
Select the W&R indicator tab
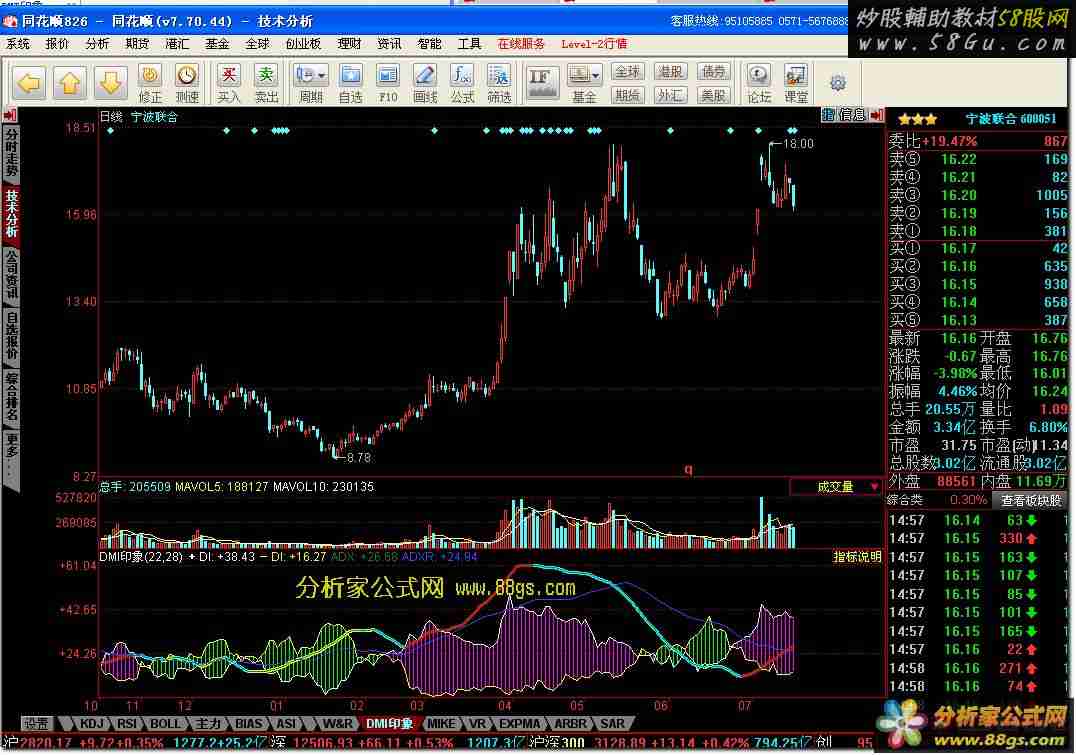pos(337,723)
